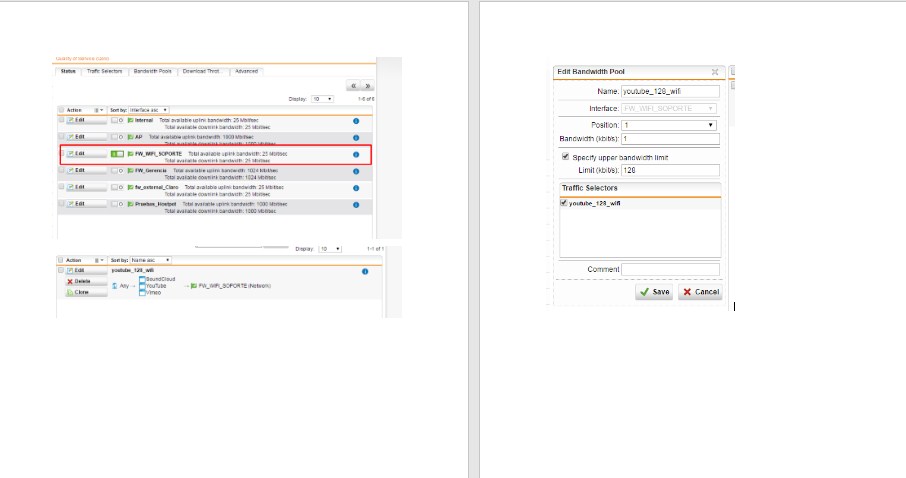
Task: Open info icon for youtube_128_wifi selector
Action: (x=365, y=271)
